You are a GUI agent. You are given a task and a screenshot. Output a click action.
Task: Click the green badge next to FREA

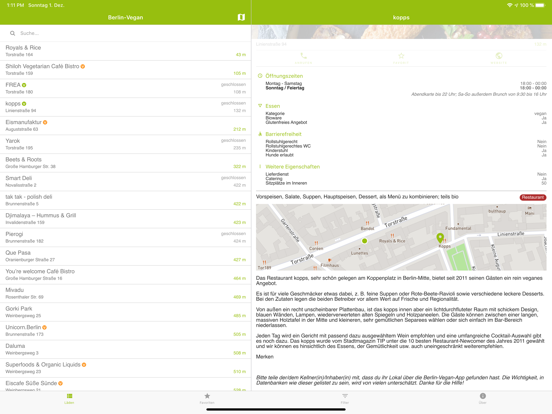[x=24, y=85]
